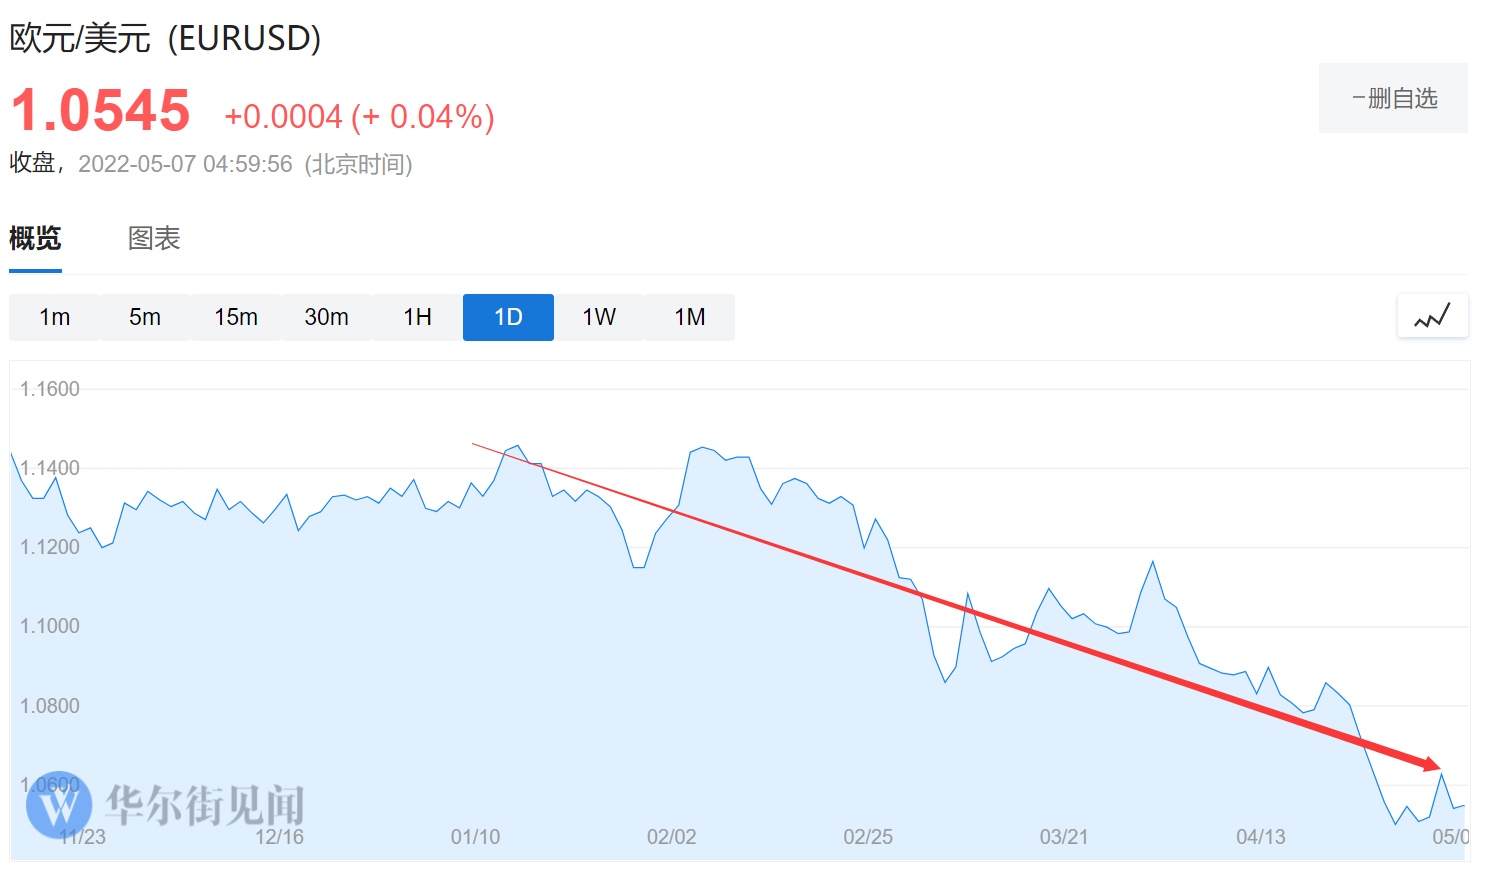1487x874 pixels.
Task: Choose the 30m interval
Action: tap(327, 317)
